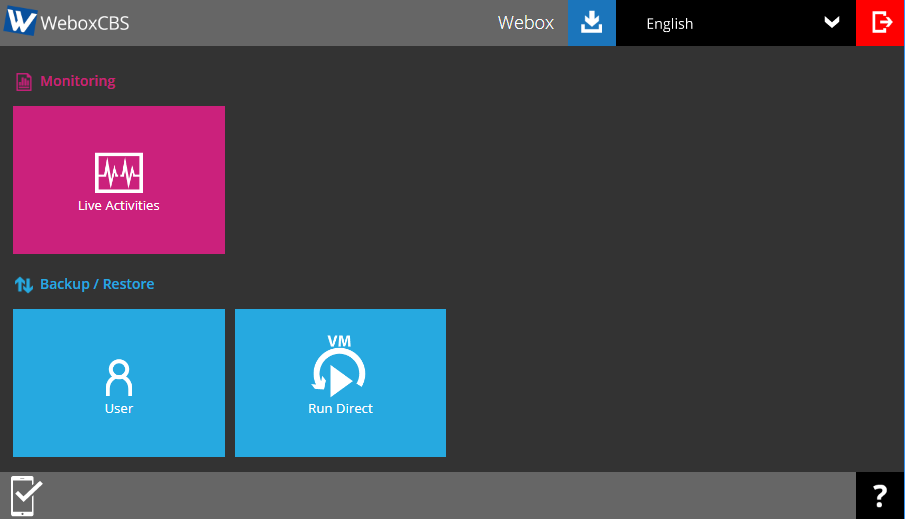
Task: Open the User tile via its label
Action: pyautogui.click(x=119, y=409)
